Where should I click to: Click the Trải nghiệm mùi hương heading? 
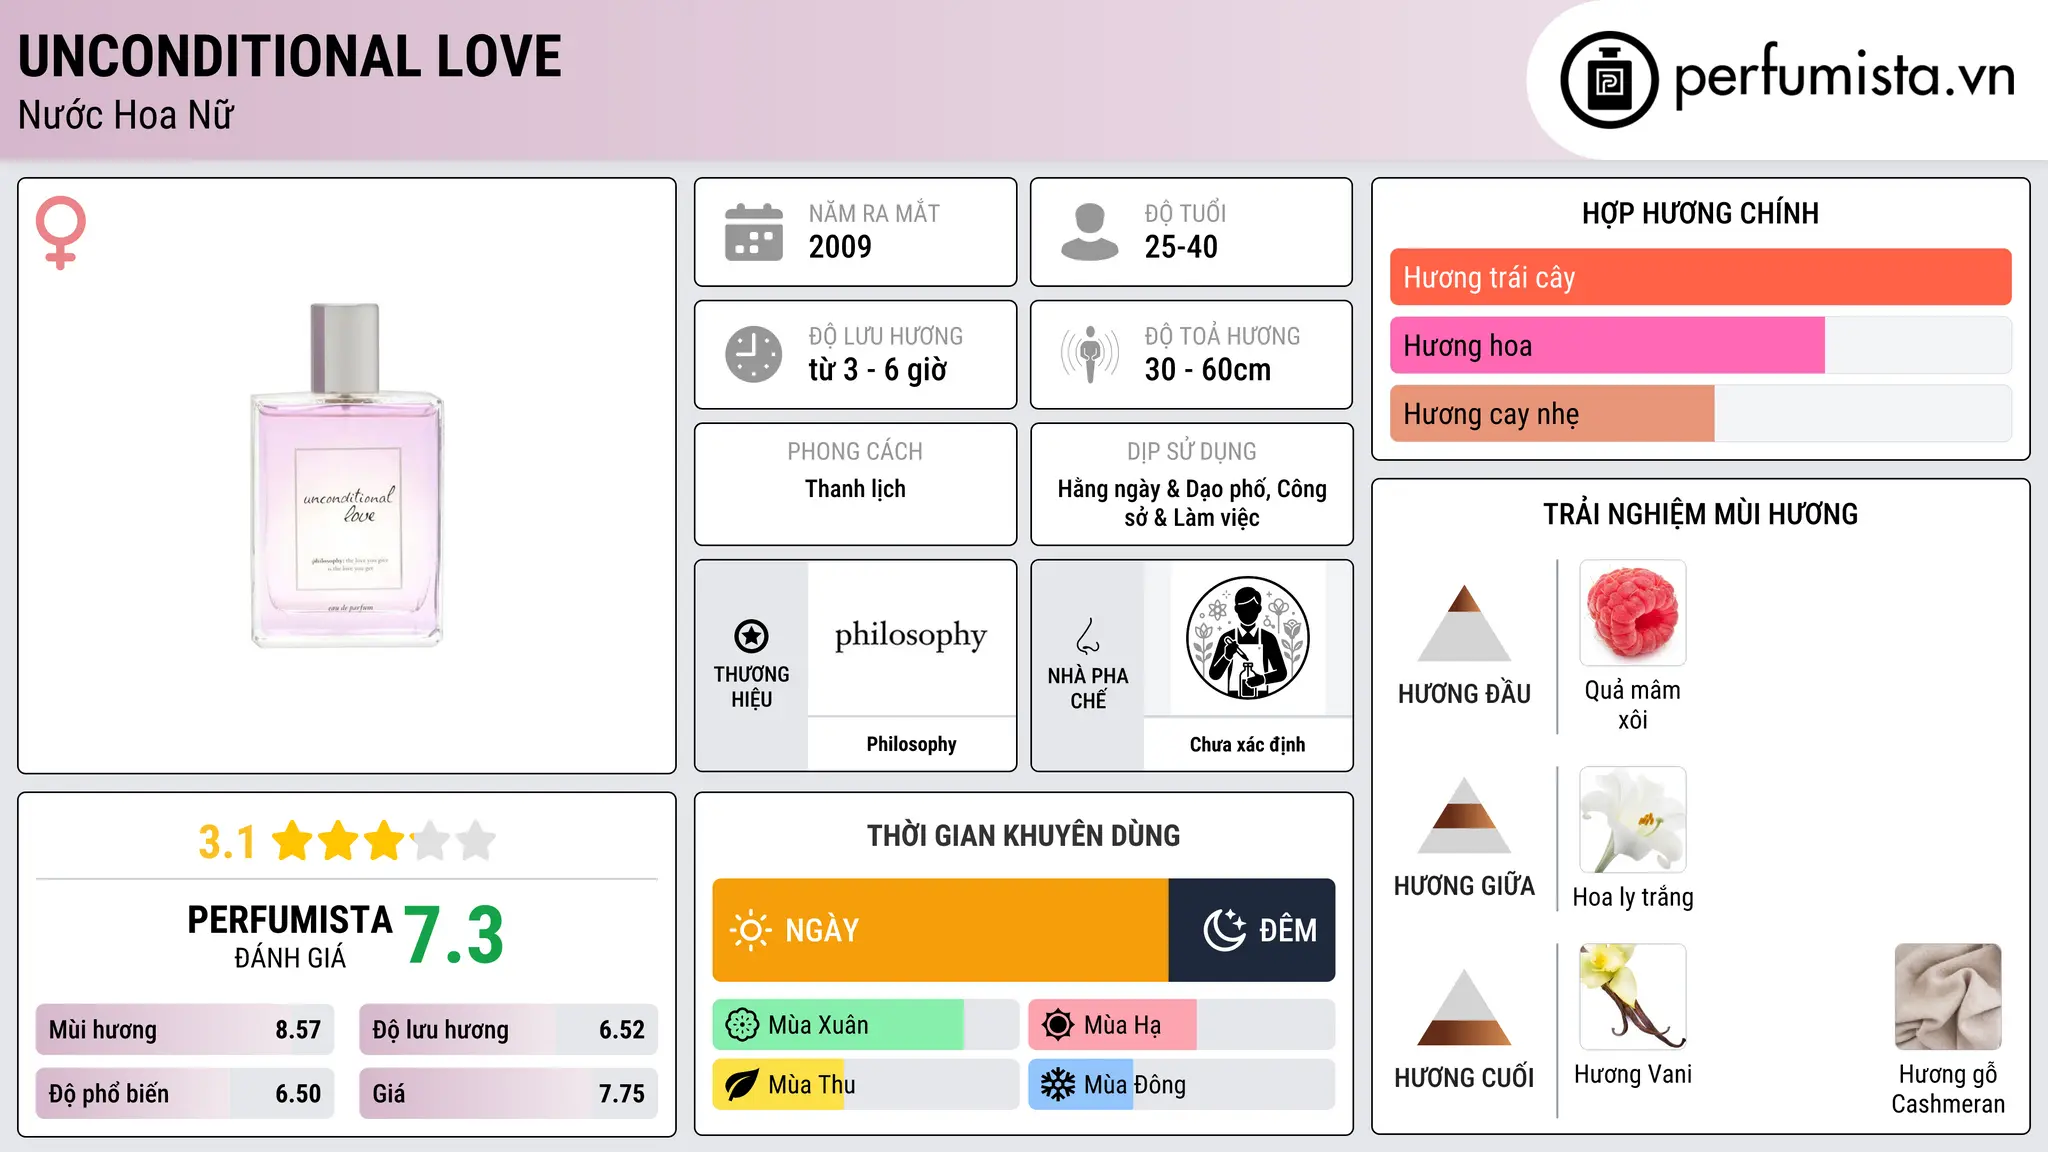(x=1700, y=514)
